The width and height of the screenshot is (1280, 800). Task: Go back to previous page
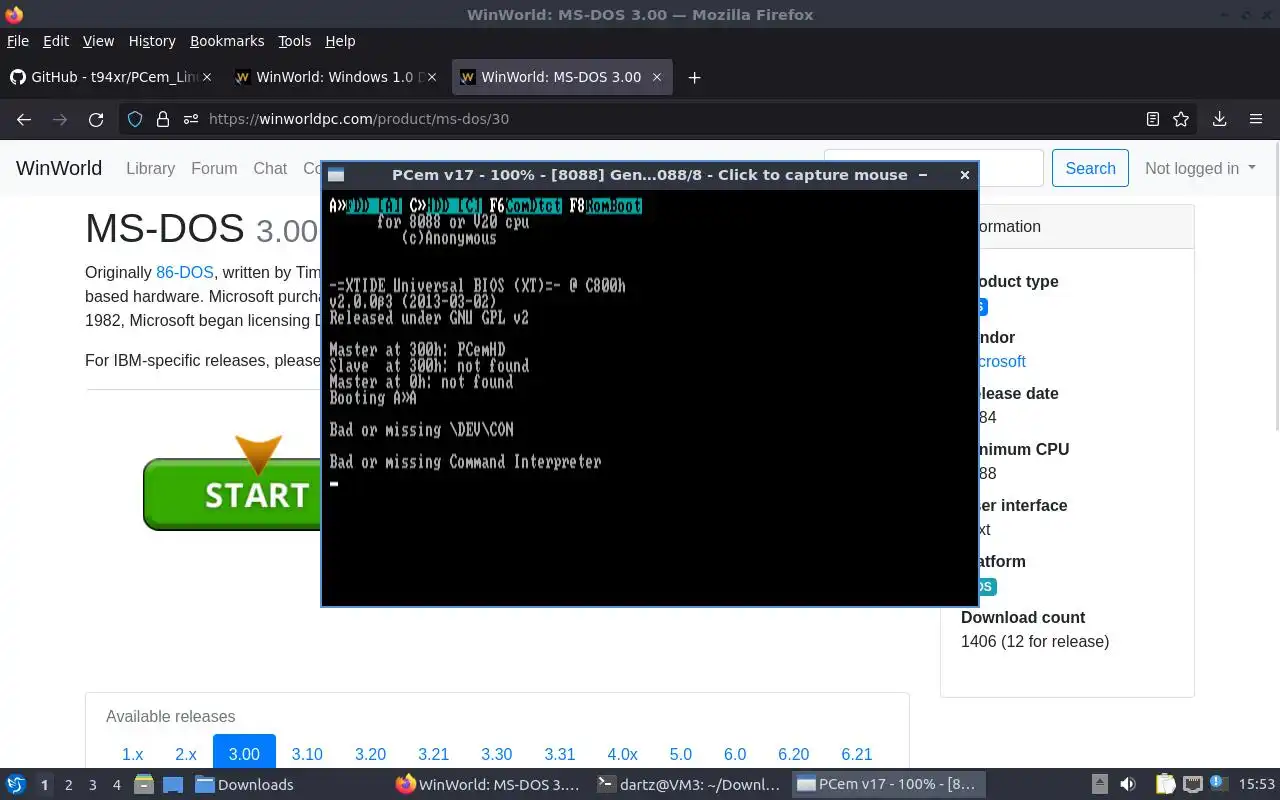pyautogui.click(x=24, y=119)
